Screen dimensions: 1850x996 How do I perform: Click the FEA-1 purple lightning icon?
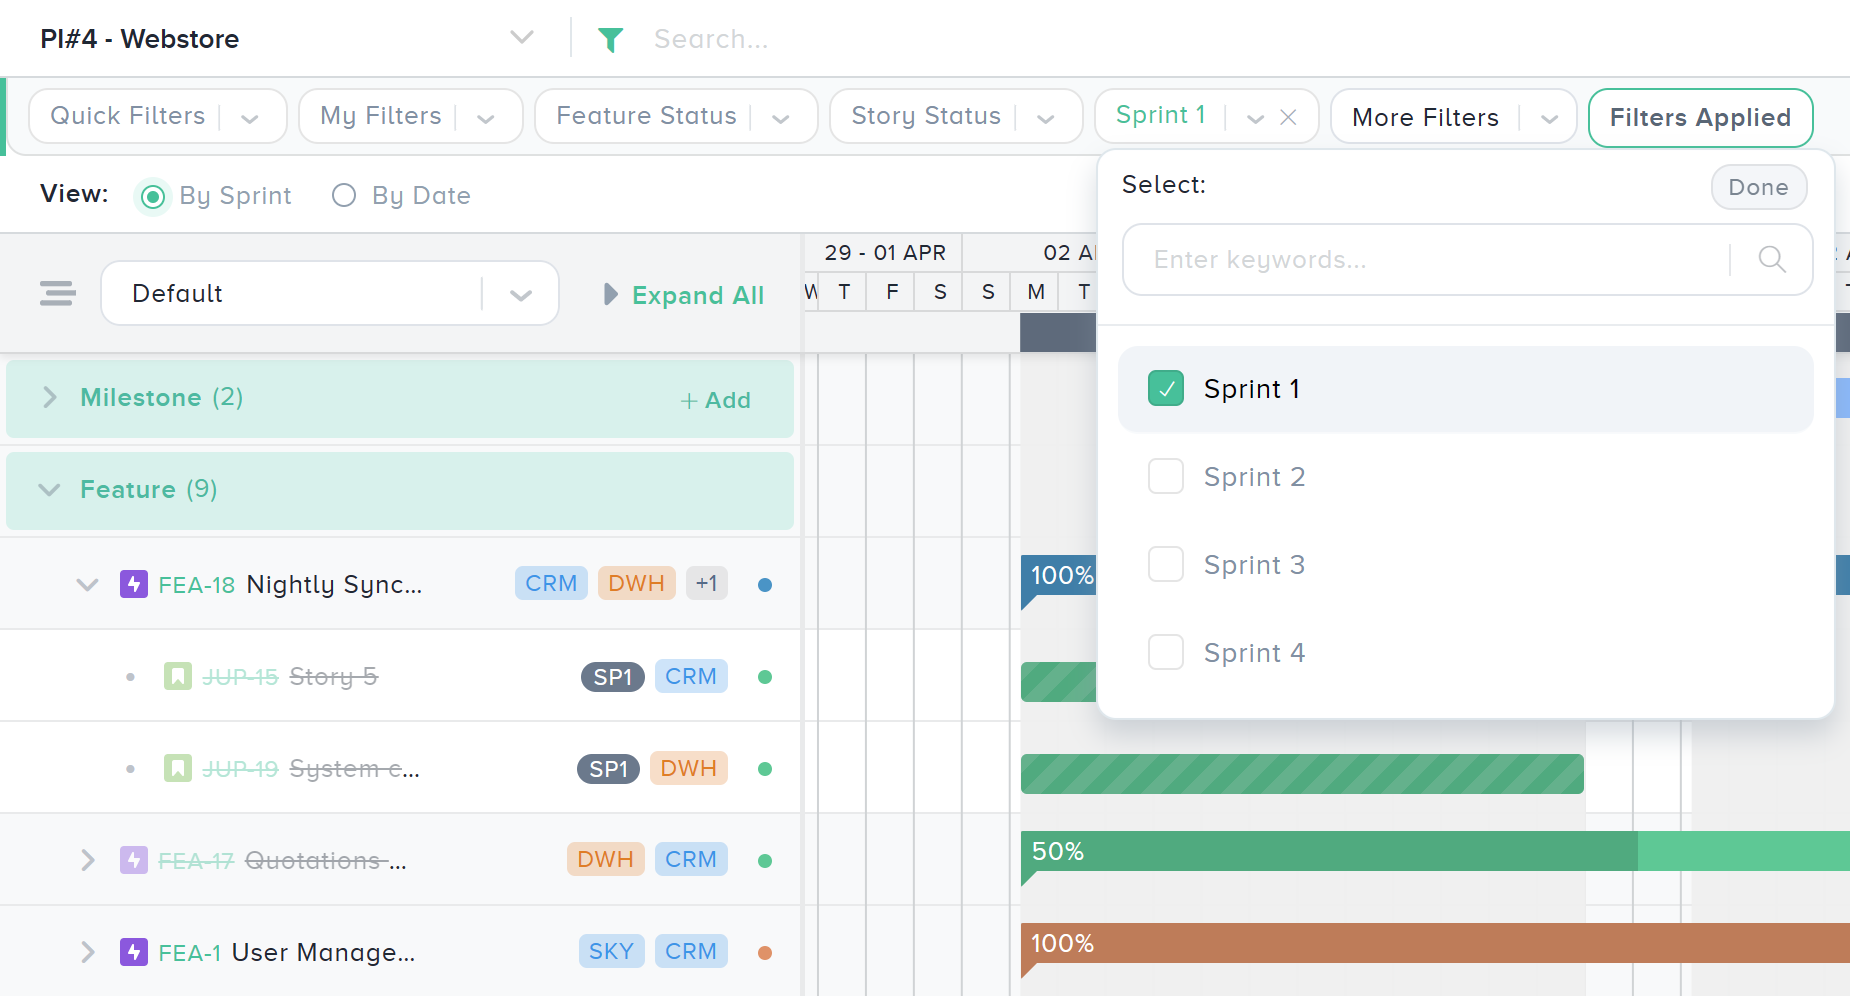134,952
